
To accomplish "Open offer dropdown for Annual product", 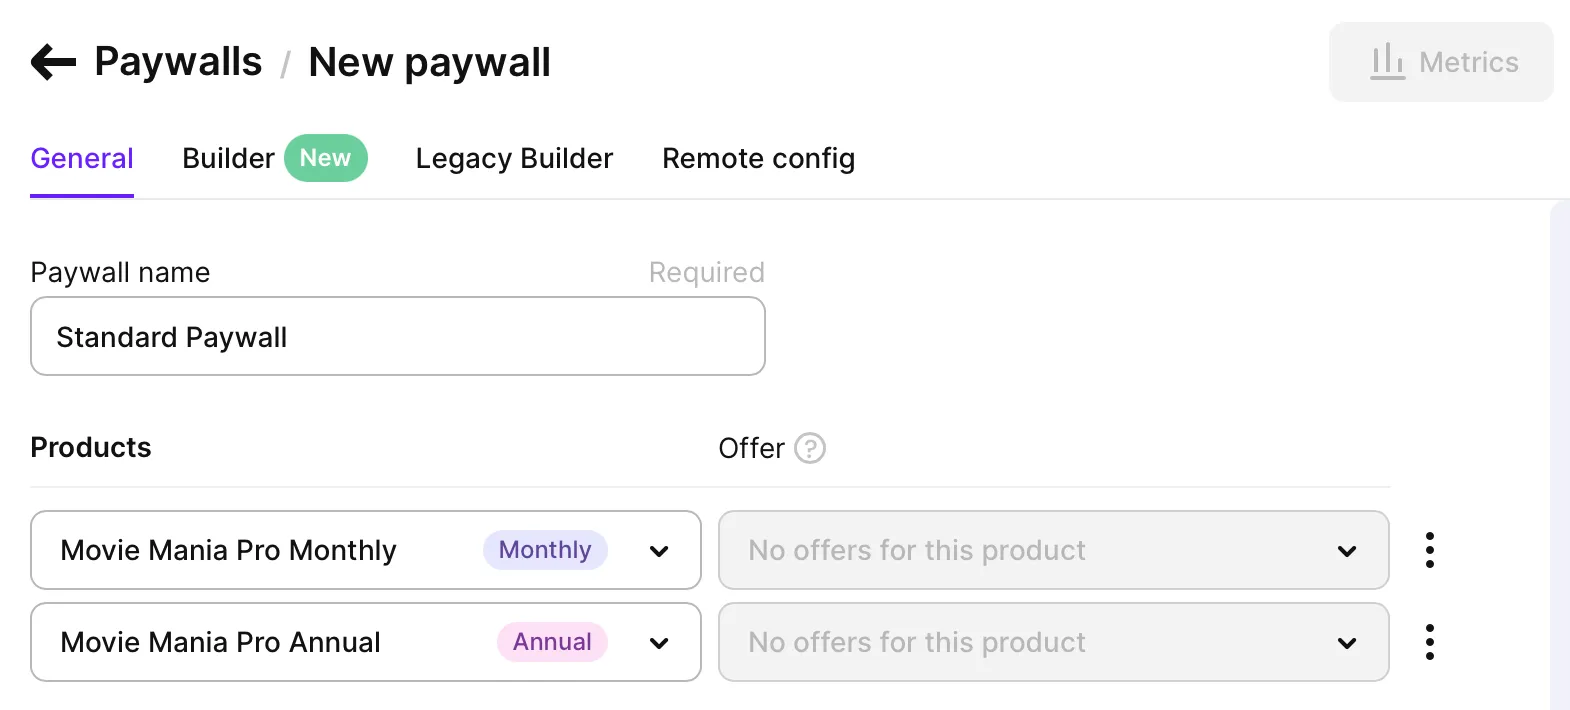I will tap(1053, 642).
